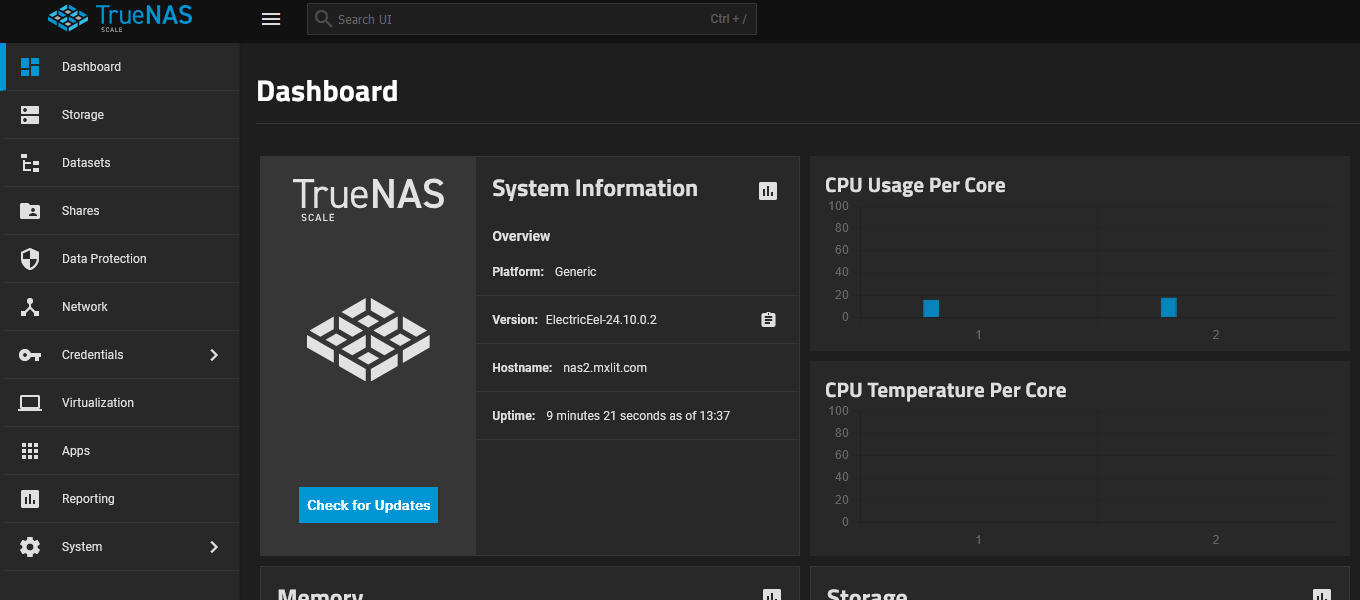1360x600 pixels.
Task: Copy the version using the clipboard icon
Action: point(768,319)
